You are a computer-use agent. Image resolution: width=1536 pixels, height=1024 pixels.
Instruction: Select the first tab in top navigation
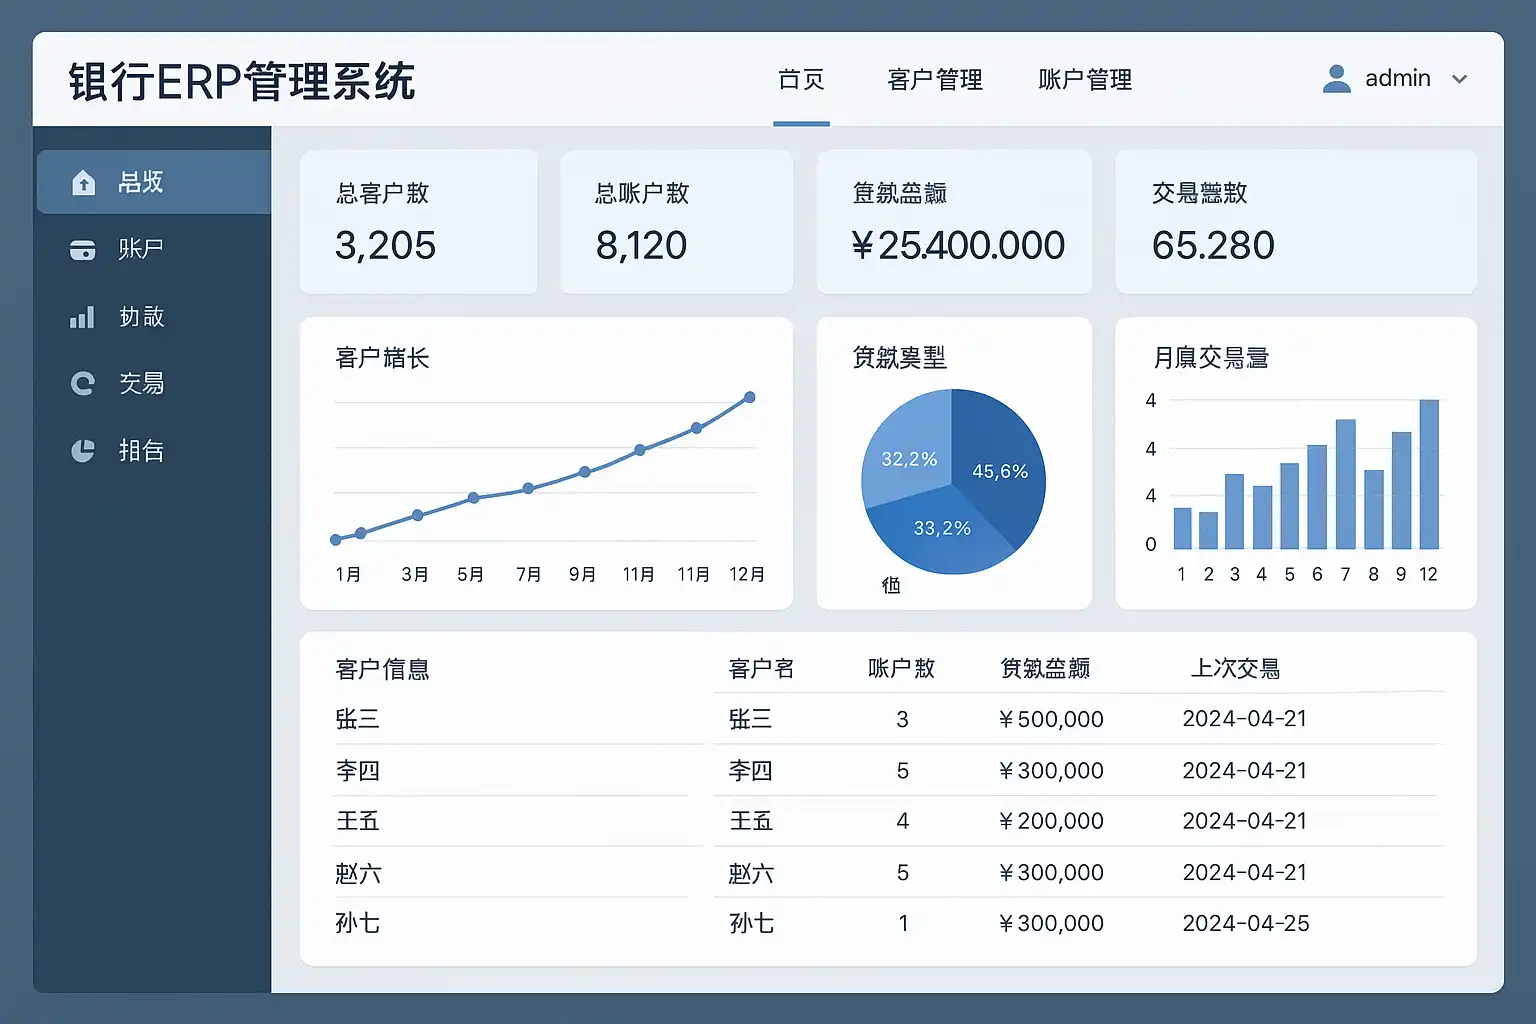pyautogui.click(x=801, y=80)
